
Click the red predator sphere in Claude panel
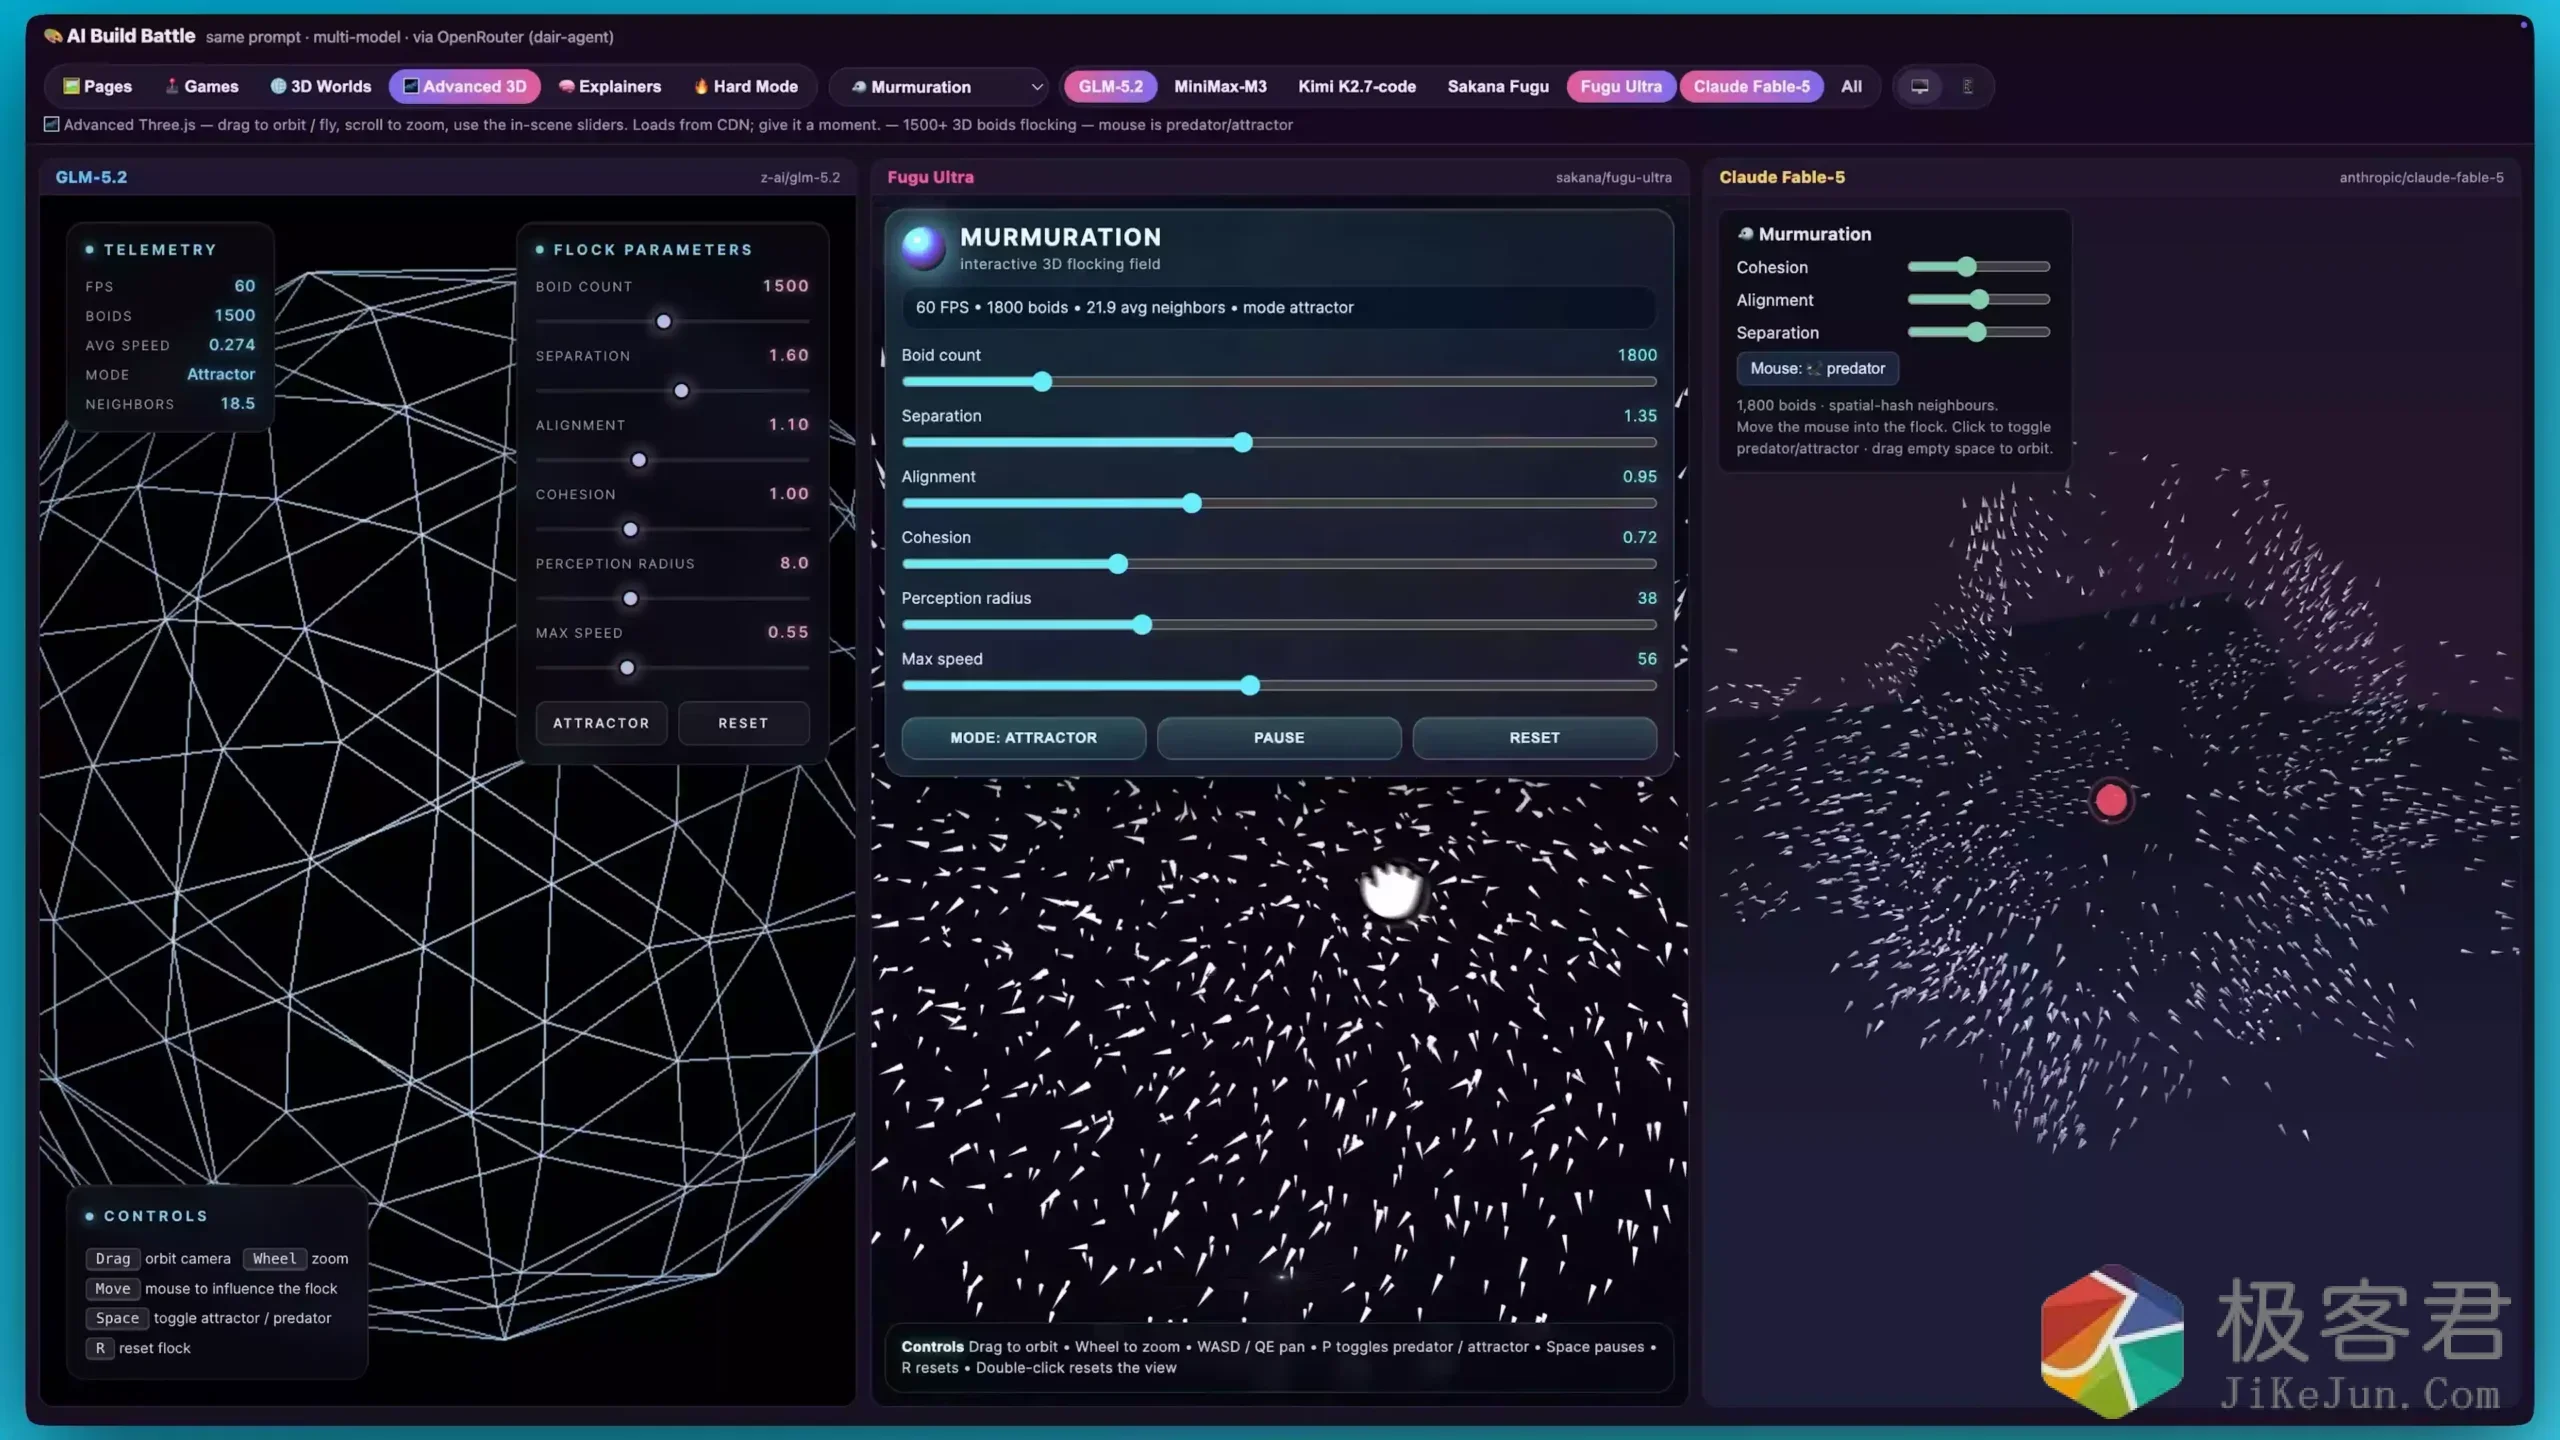[2111, 800]
